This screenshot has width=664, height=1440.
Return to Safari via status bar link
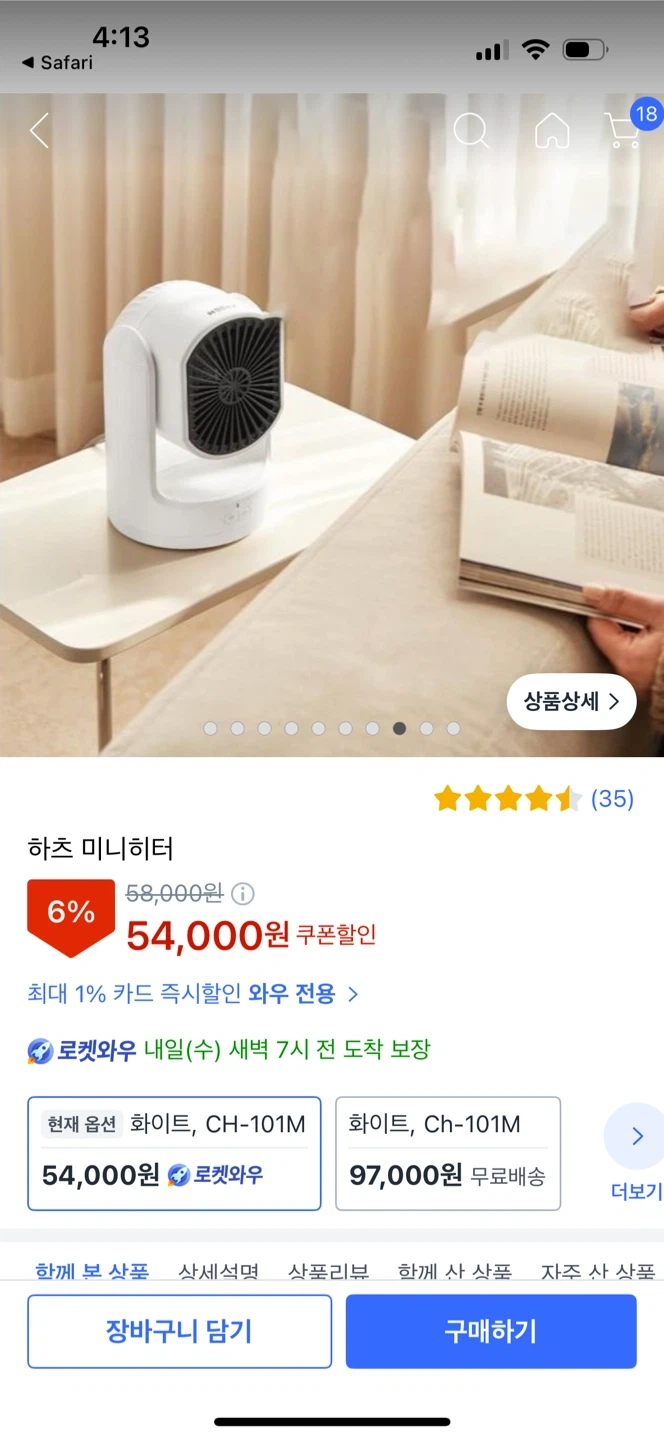pyautogui.click(x=57, y=62)
